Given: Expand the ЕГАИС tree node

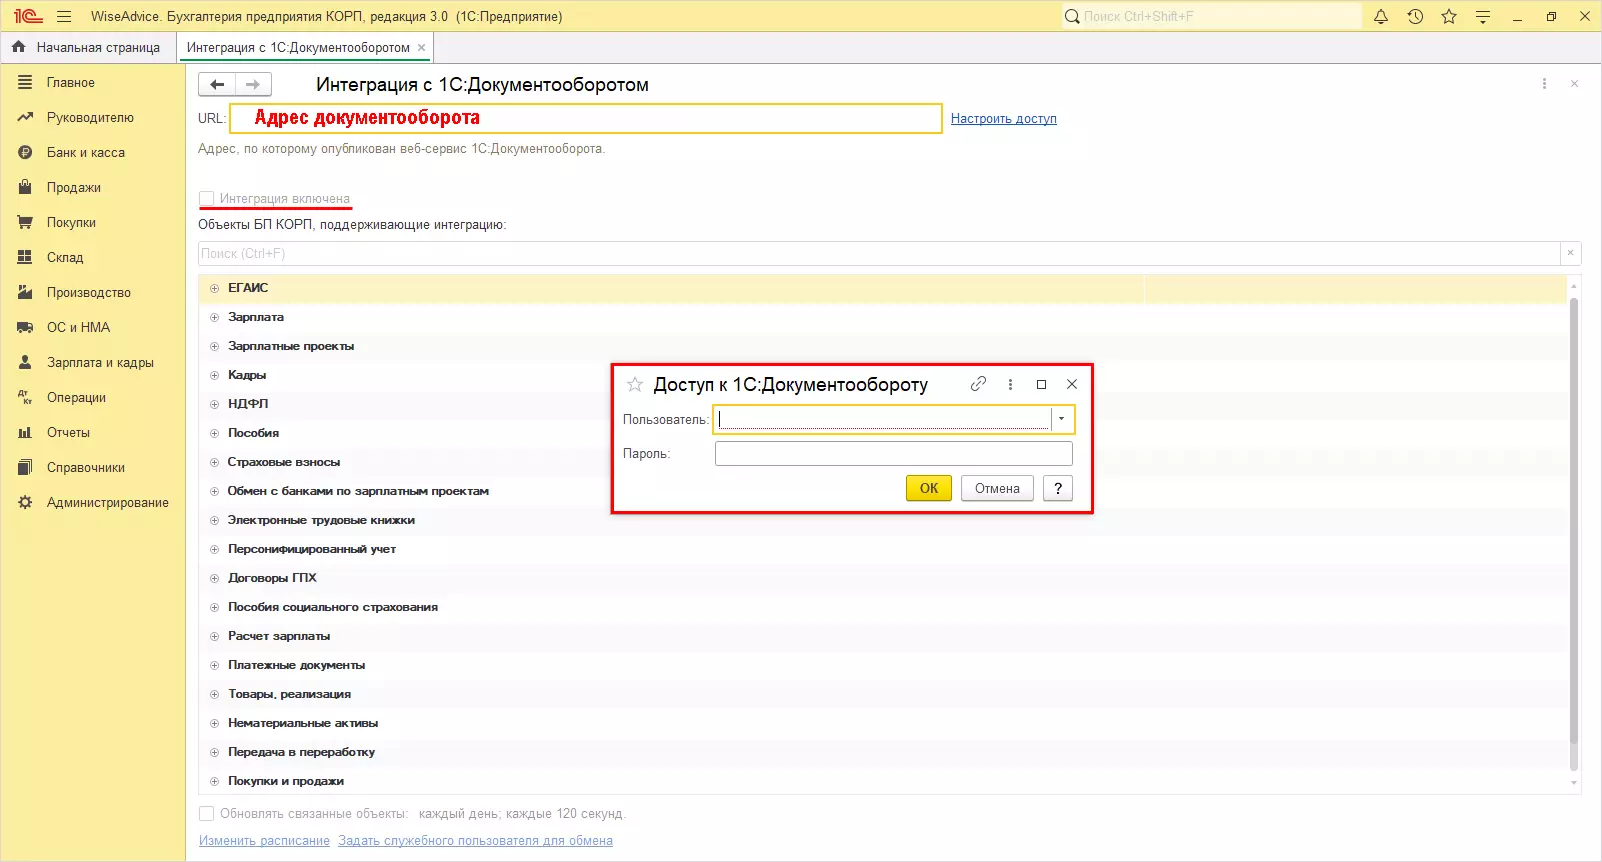Looking at the screenshot, I should [214, 288].
